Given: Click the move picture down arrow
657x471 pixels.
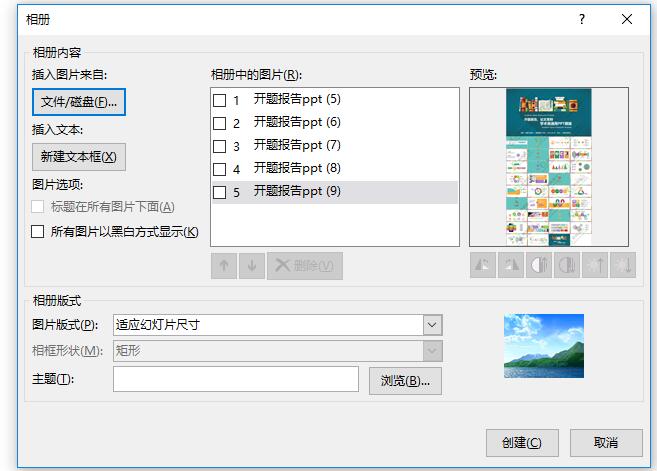Looking at the screenshot, I should 252,266.
